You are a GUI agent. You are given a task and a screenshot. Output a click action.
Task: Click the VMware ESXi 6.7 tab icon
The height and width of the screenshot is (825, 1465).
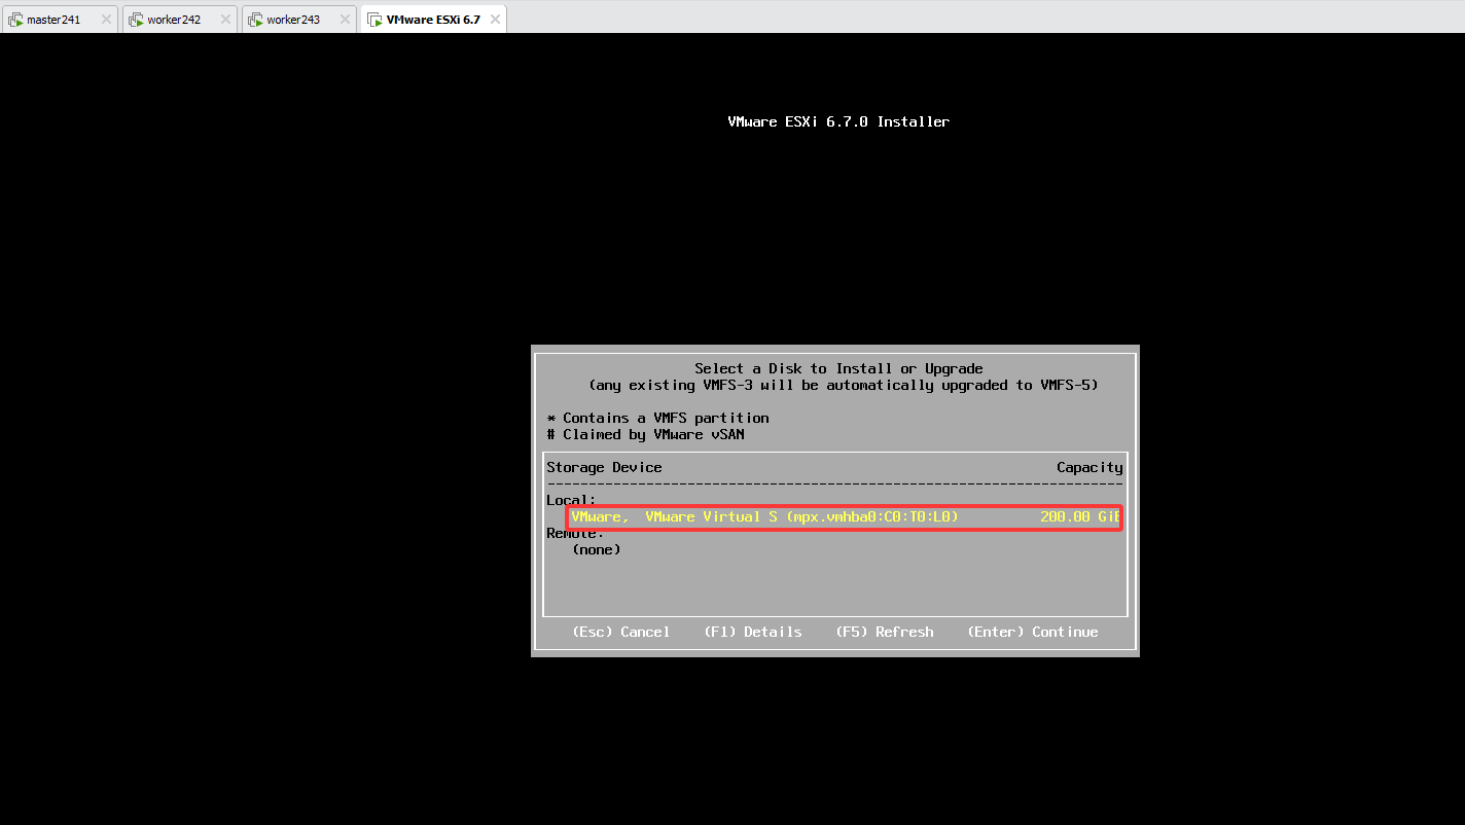(375, 19)
